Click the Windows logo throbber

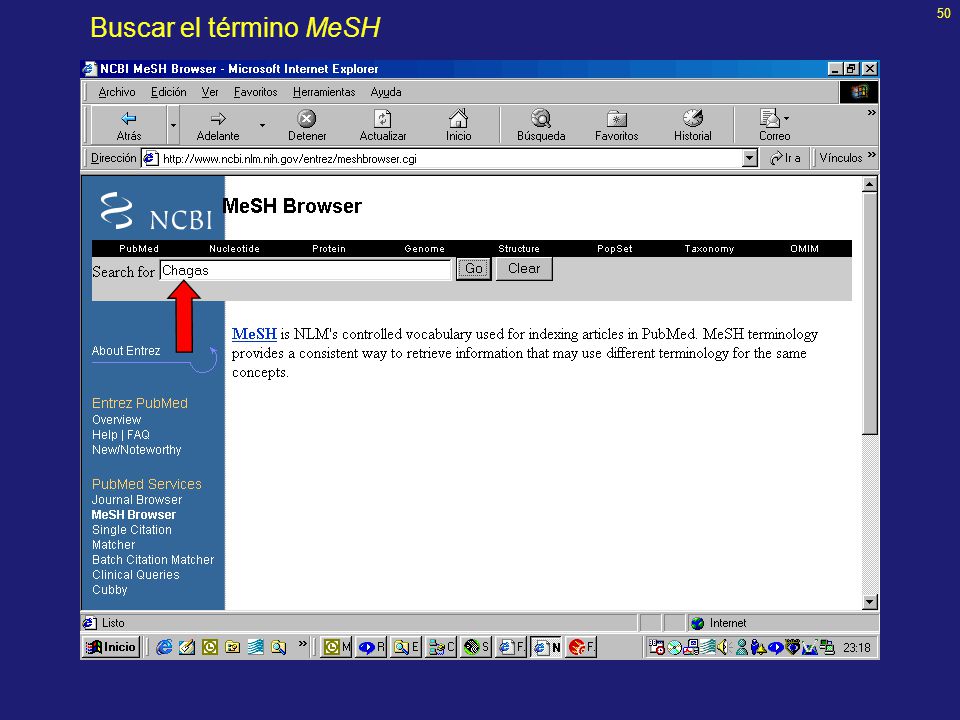click(x=859, y=92)
